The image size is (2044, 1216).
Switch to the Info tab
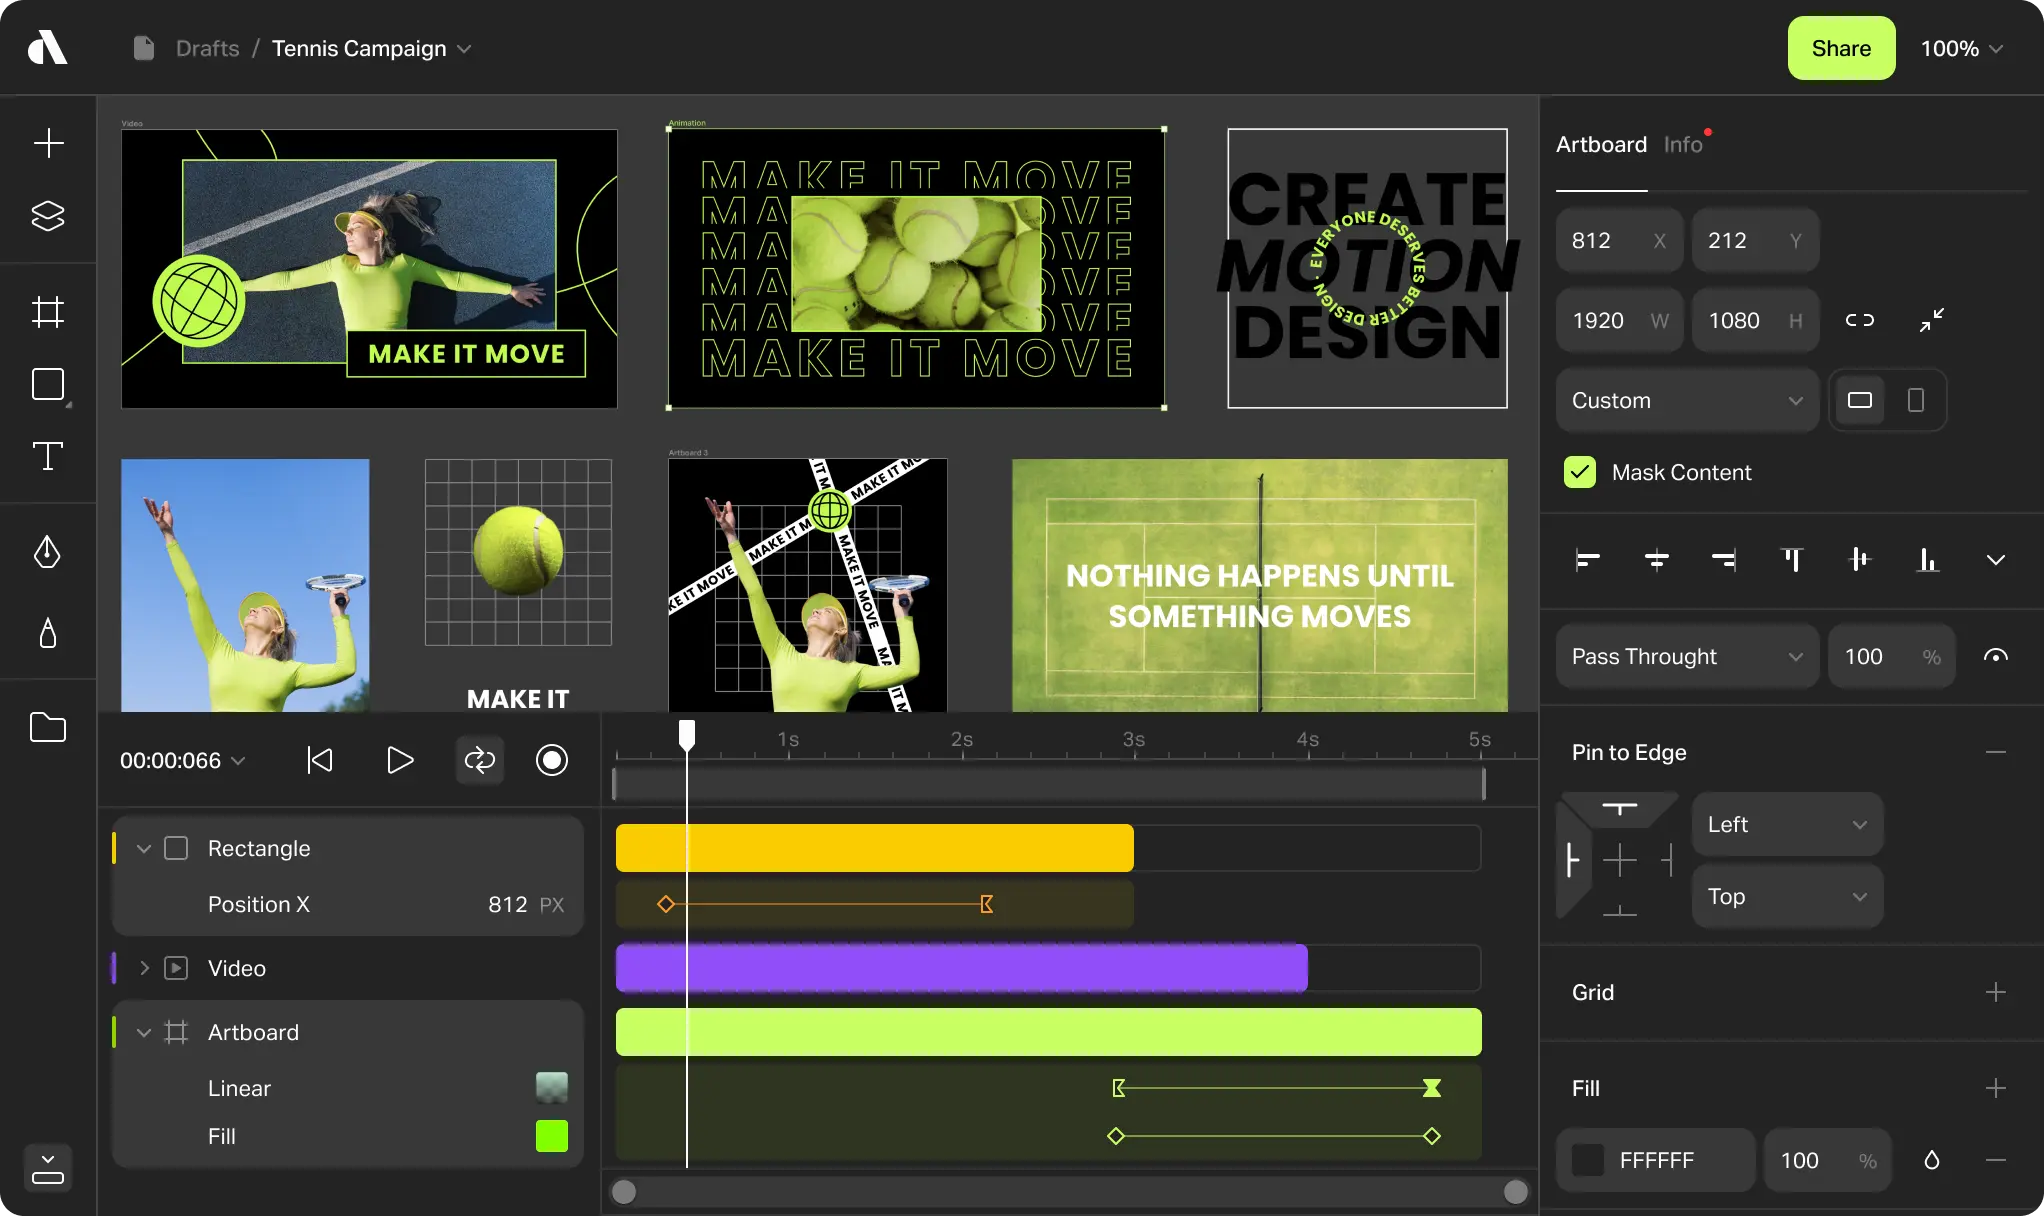1685,143
